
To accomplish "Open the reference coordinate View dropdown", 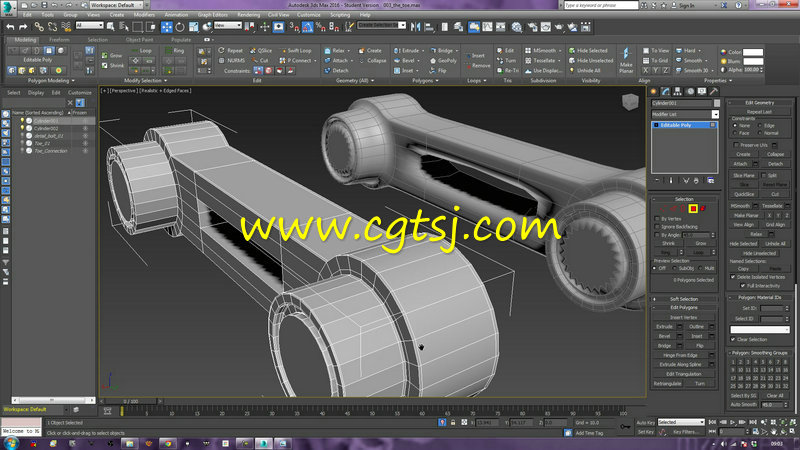I will (x=228, y=26).
